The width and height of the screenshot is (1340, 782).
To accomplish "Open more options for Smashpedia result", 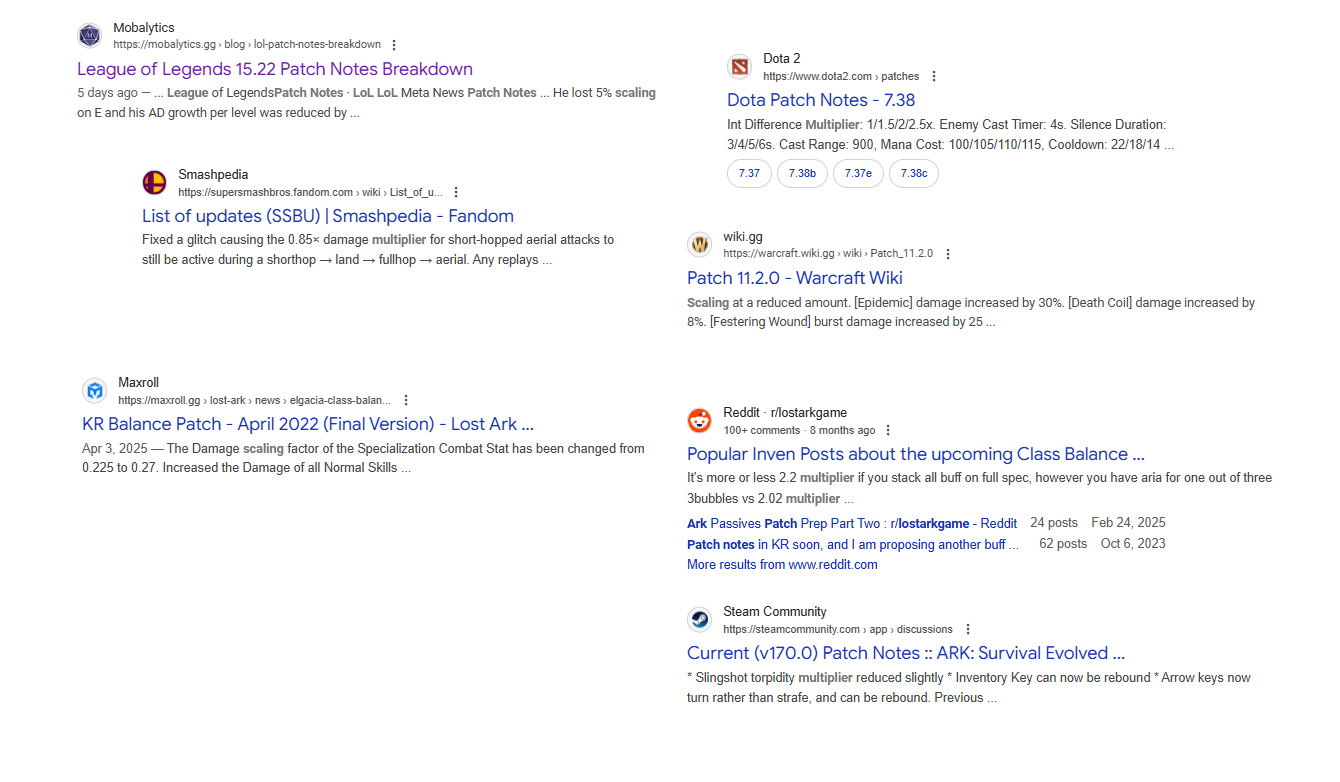I will (456, 192).
